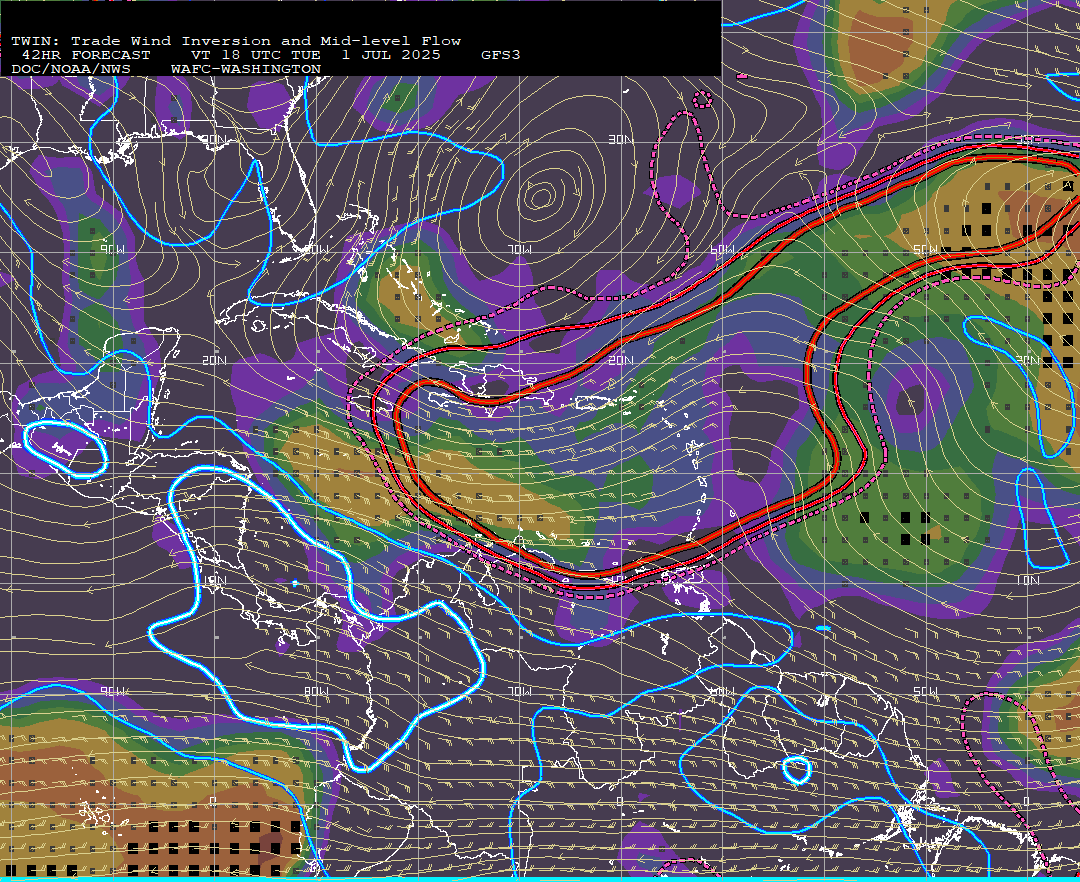This screenshot has height=882, width=1080.
Task: Click the "GFS3" model label
Action: point(501,55)
